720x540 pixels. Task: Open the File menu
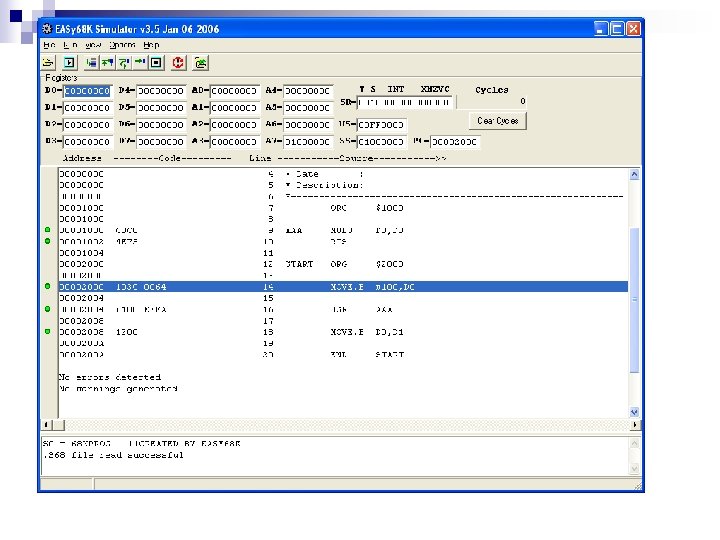pos(48,45)
